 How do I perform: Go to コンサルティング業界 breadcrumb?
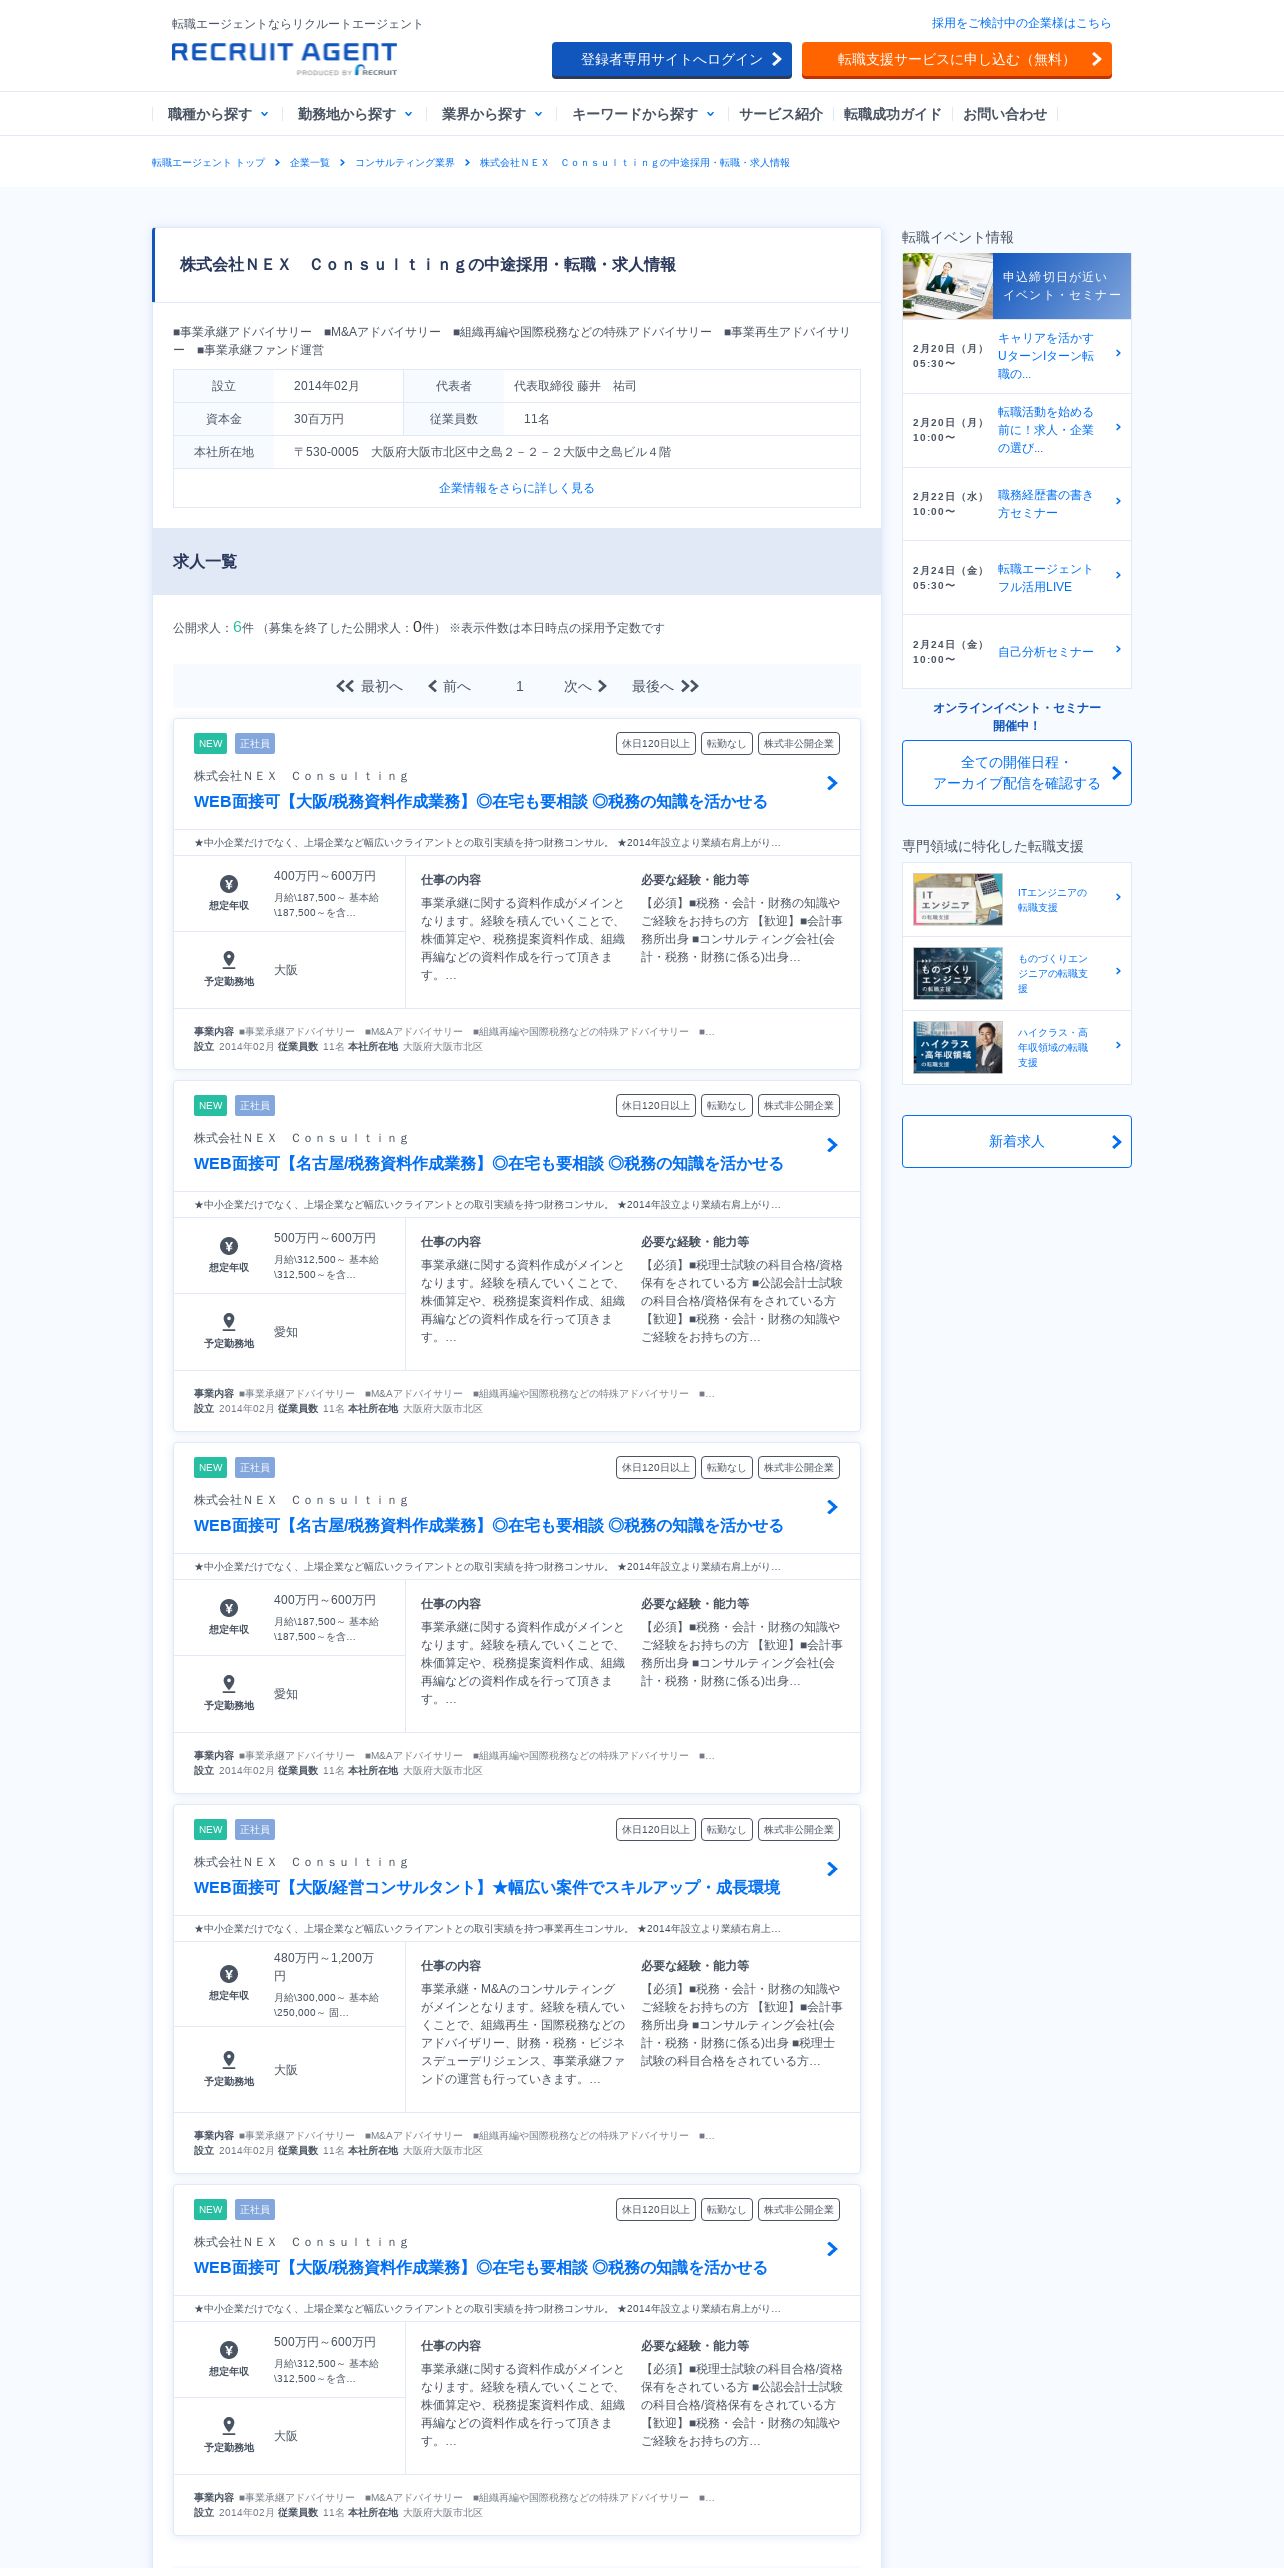pyautogui.click(x=404, y=162)
